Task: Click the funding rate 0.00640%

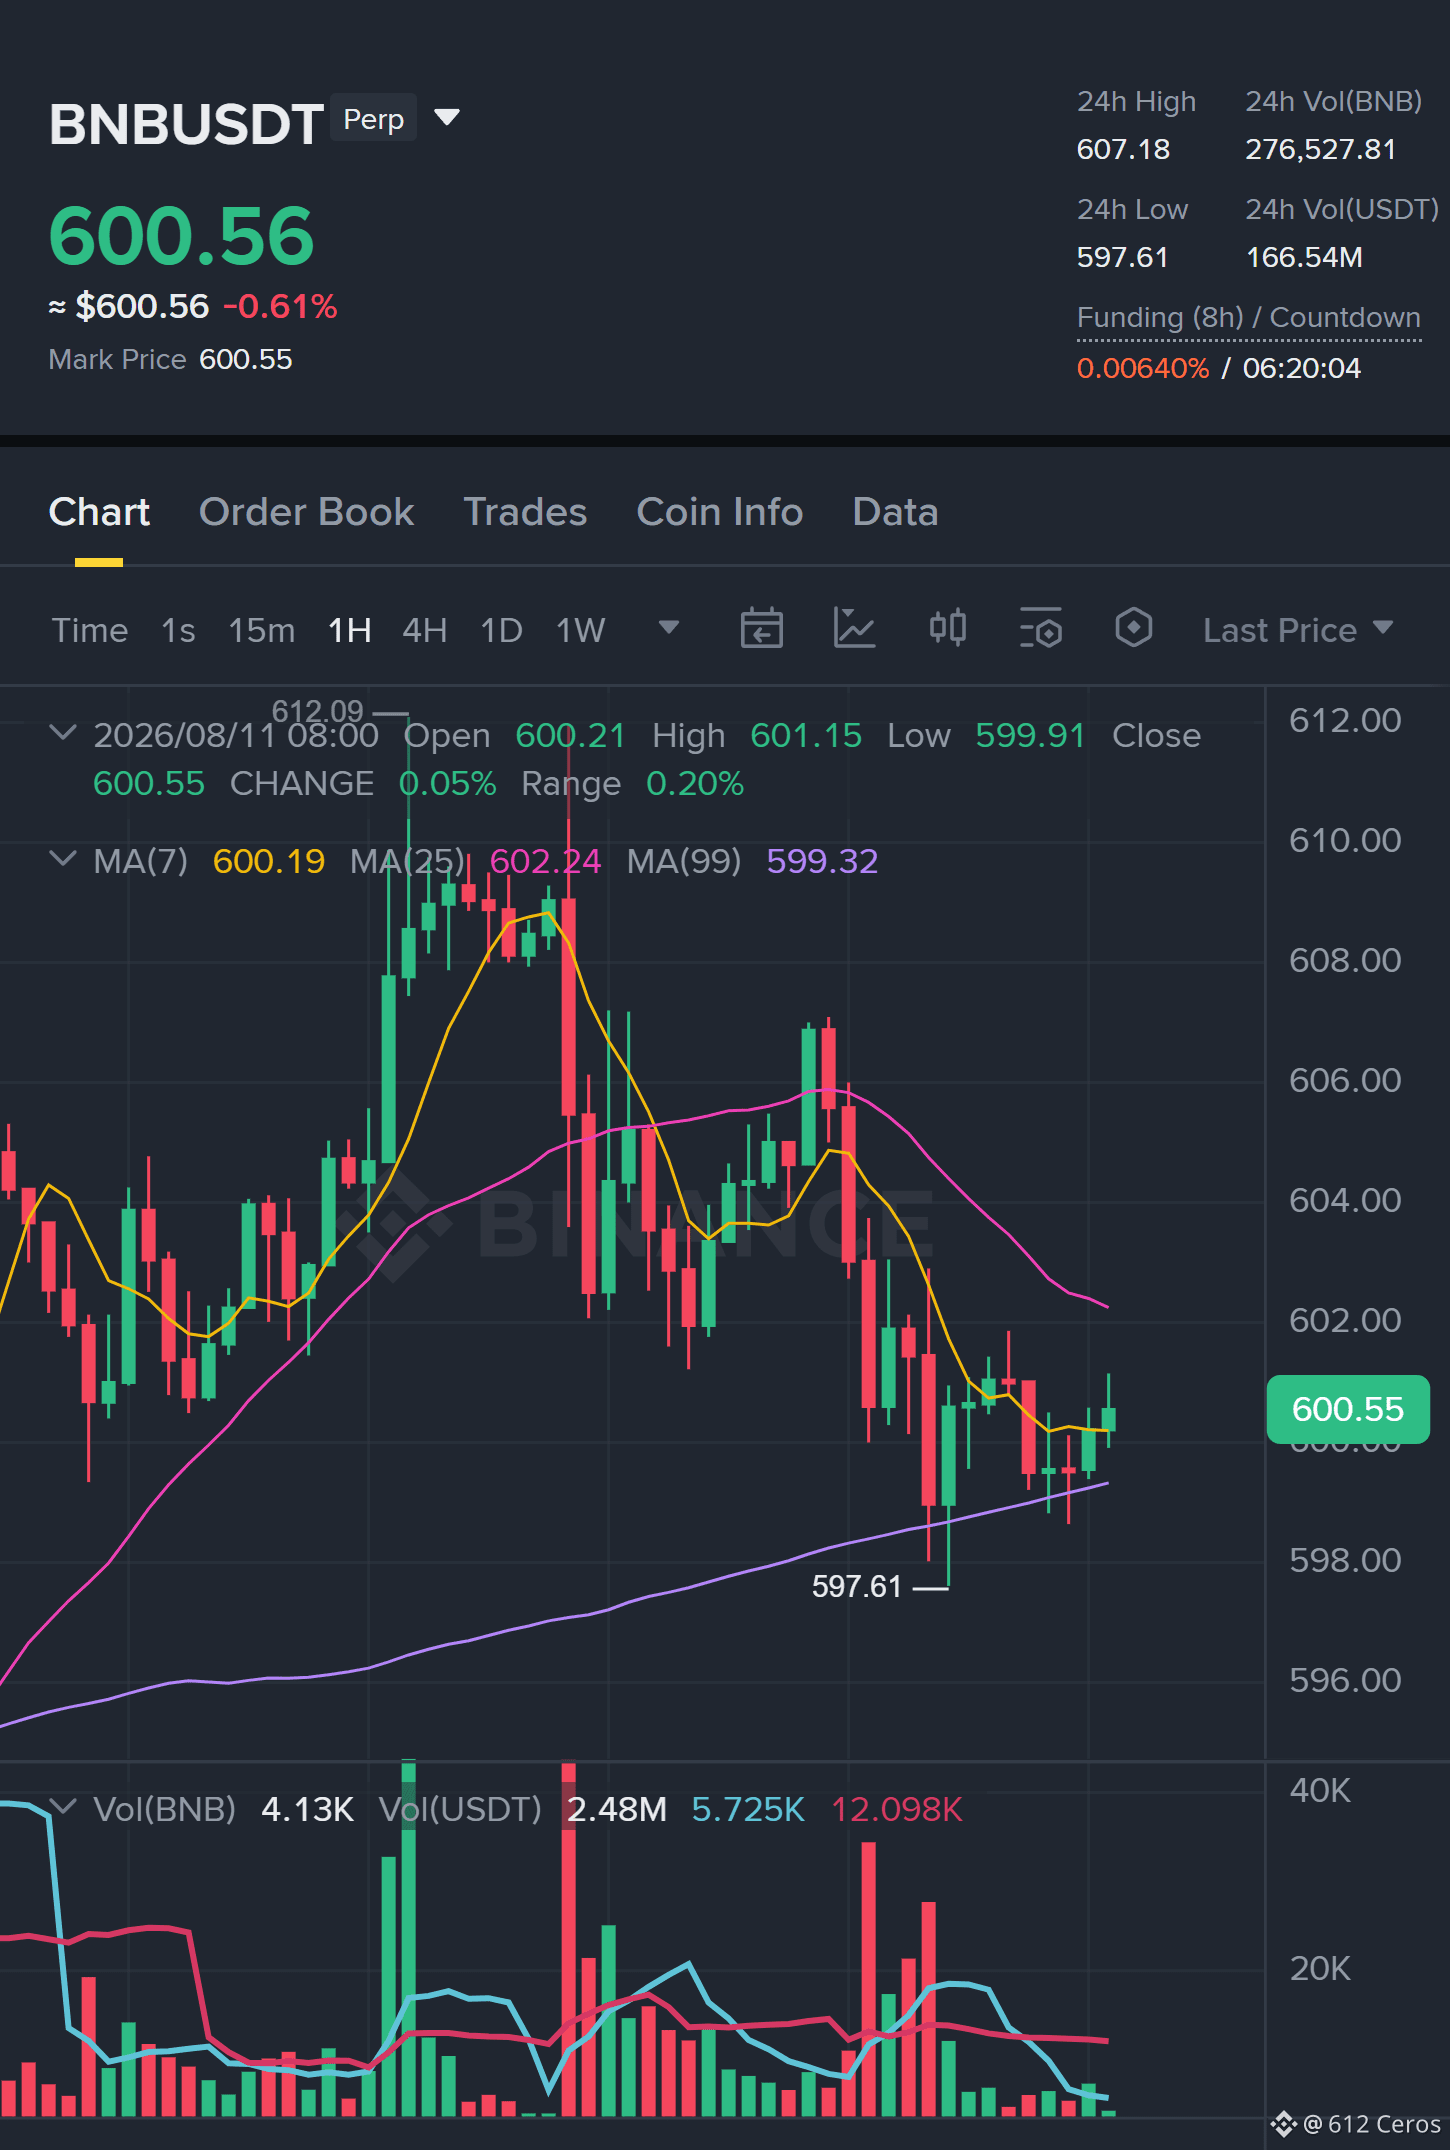Action: [1143, 368]
